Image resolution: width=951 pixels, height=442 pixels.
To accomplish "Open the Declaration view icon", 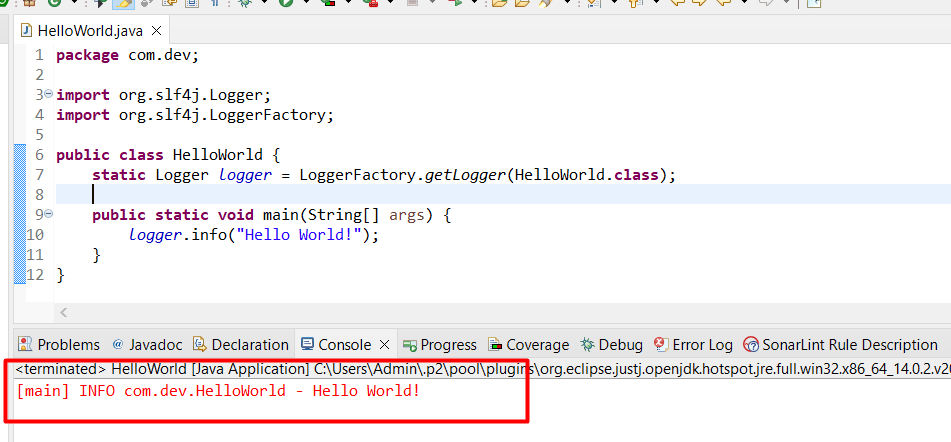I will [x=200, y=344].
